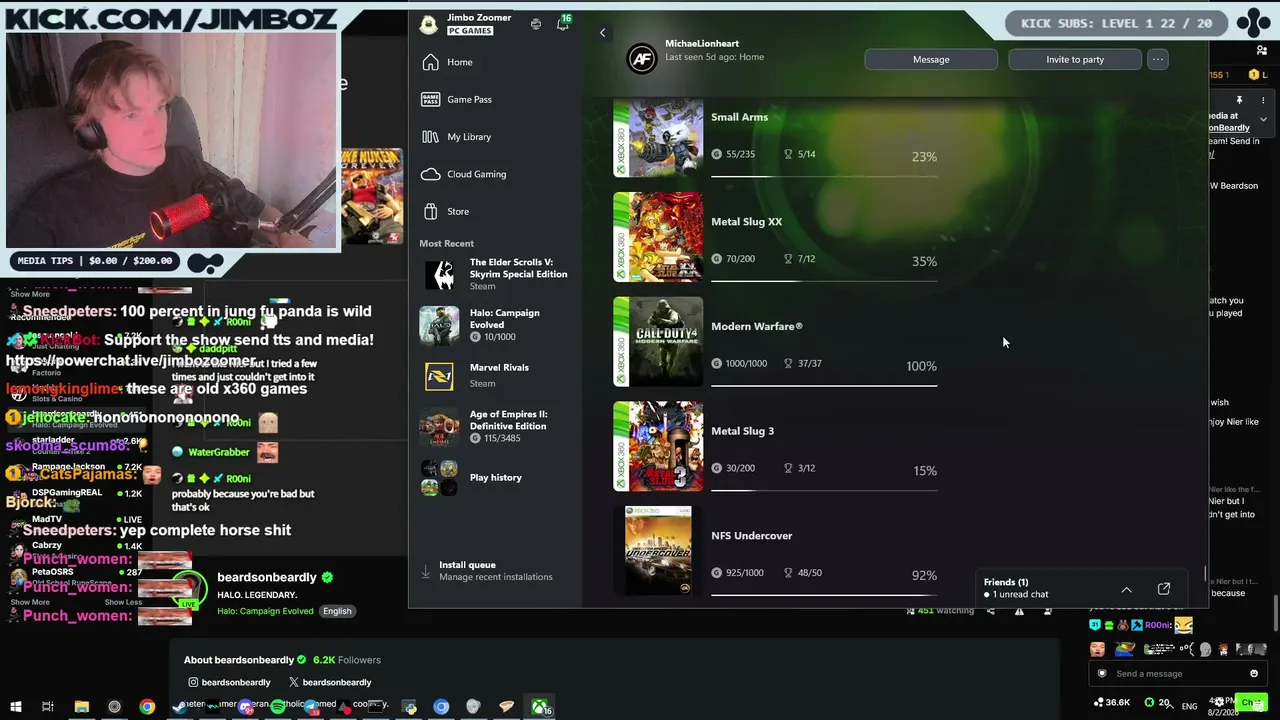
Task: Click the Metal Slug 3 cover art
Action: pyautogui.click(x=658, y=446)
